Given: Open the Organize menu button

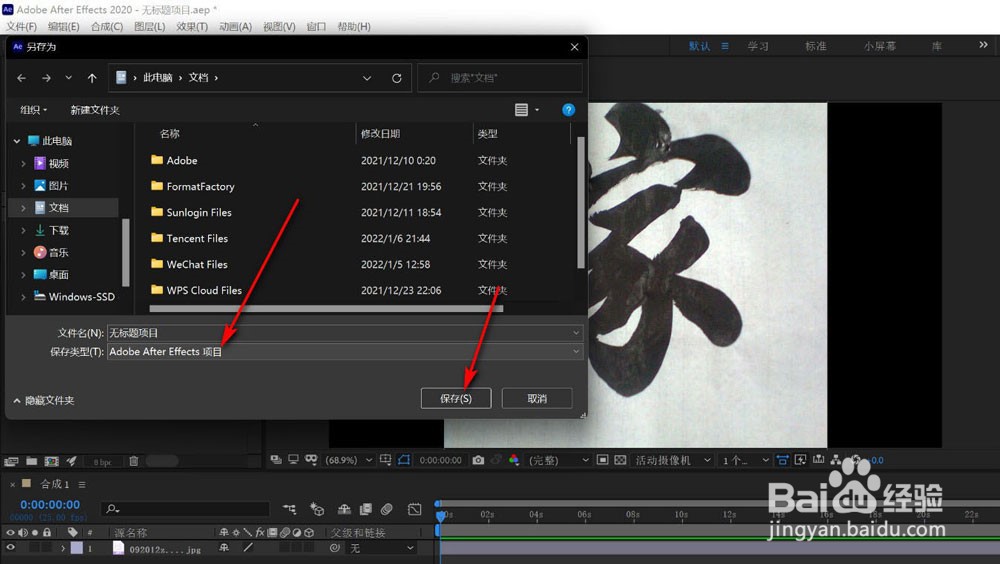Looking at the screenshot, I should 33,110.
